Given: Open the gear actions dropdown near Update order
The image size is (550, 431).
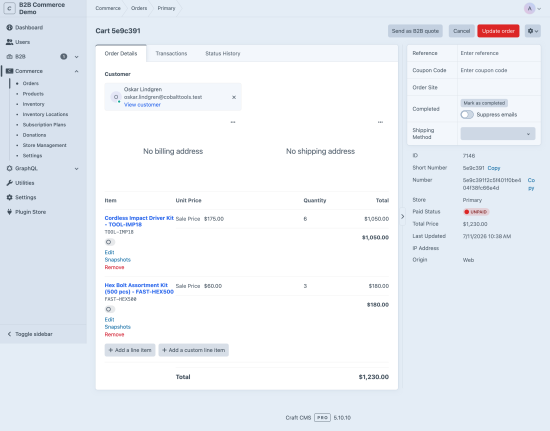Looking at the screenshot, I should [532, 31].
